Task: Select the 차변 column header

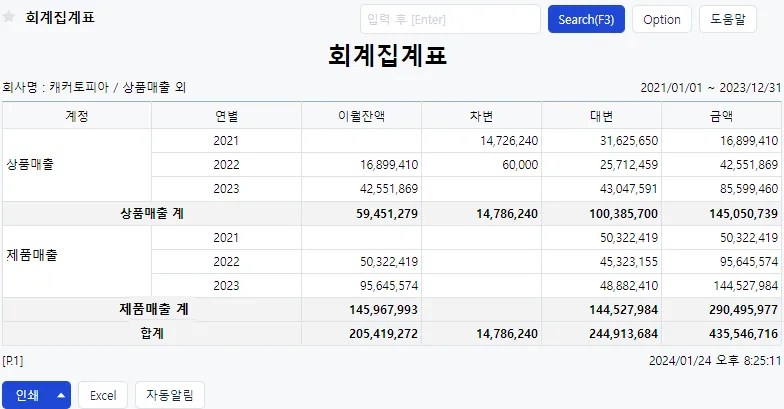Action: (x=482, y=116)
